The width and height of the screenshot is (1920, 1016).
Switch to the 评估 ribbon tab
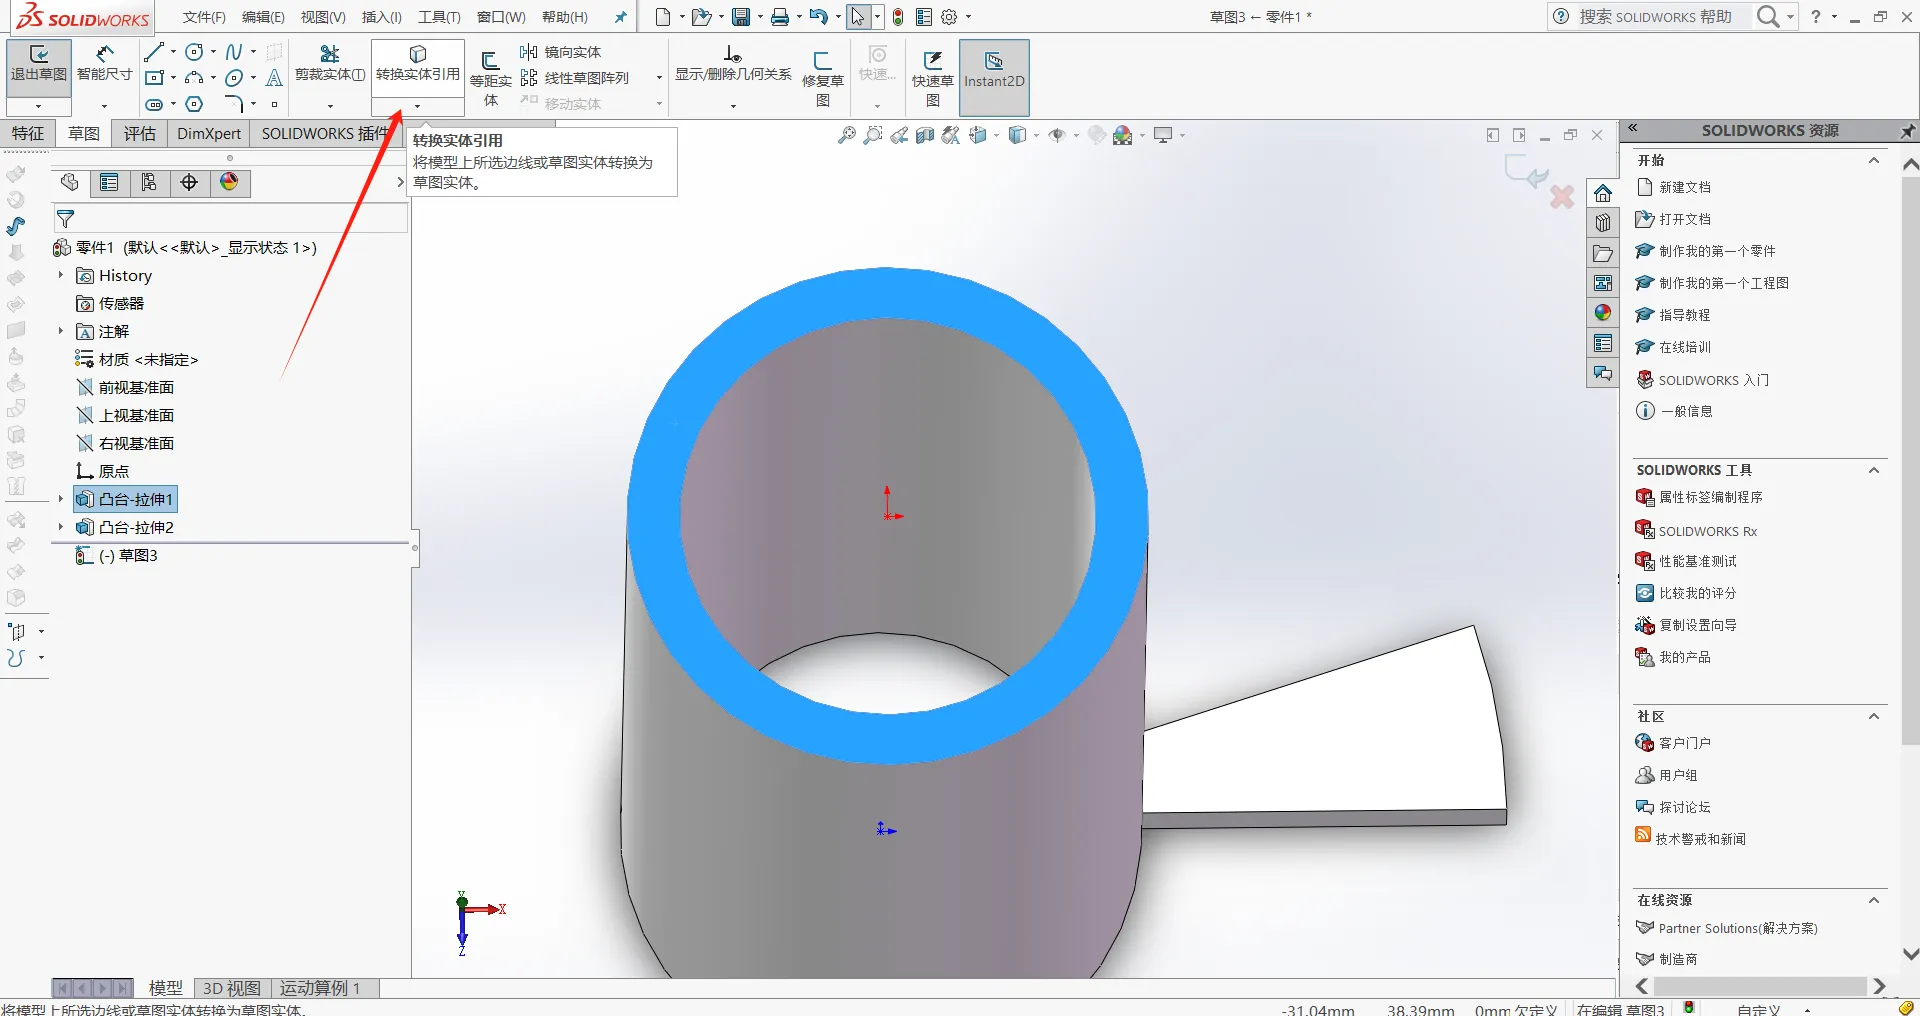tap(140, 134)
